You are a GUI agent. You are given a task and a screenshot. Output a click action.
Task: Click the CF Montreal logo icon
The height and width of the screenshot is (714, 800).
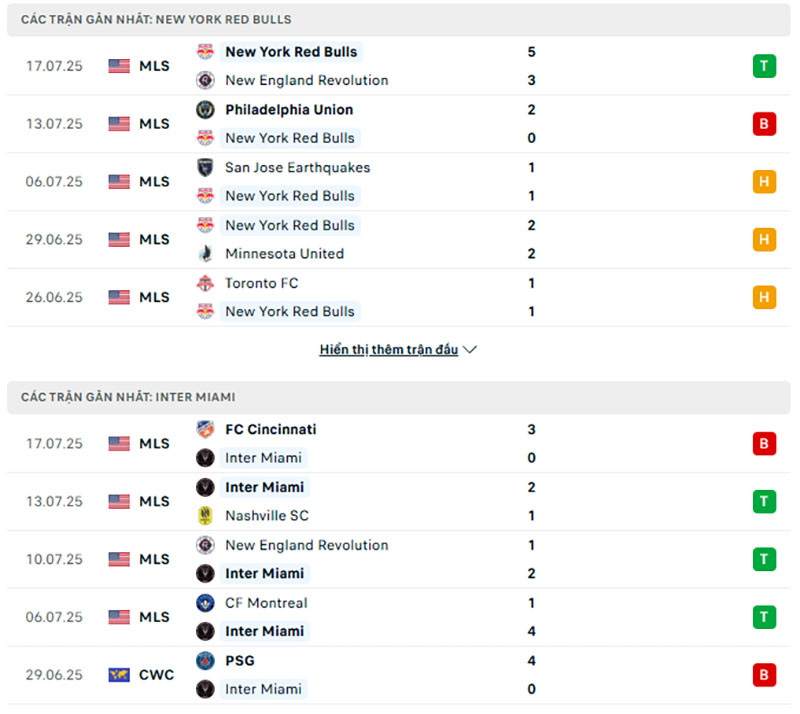click(x=205, y=603)
